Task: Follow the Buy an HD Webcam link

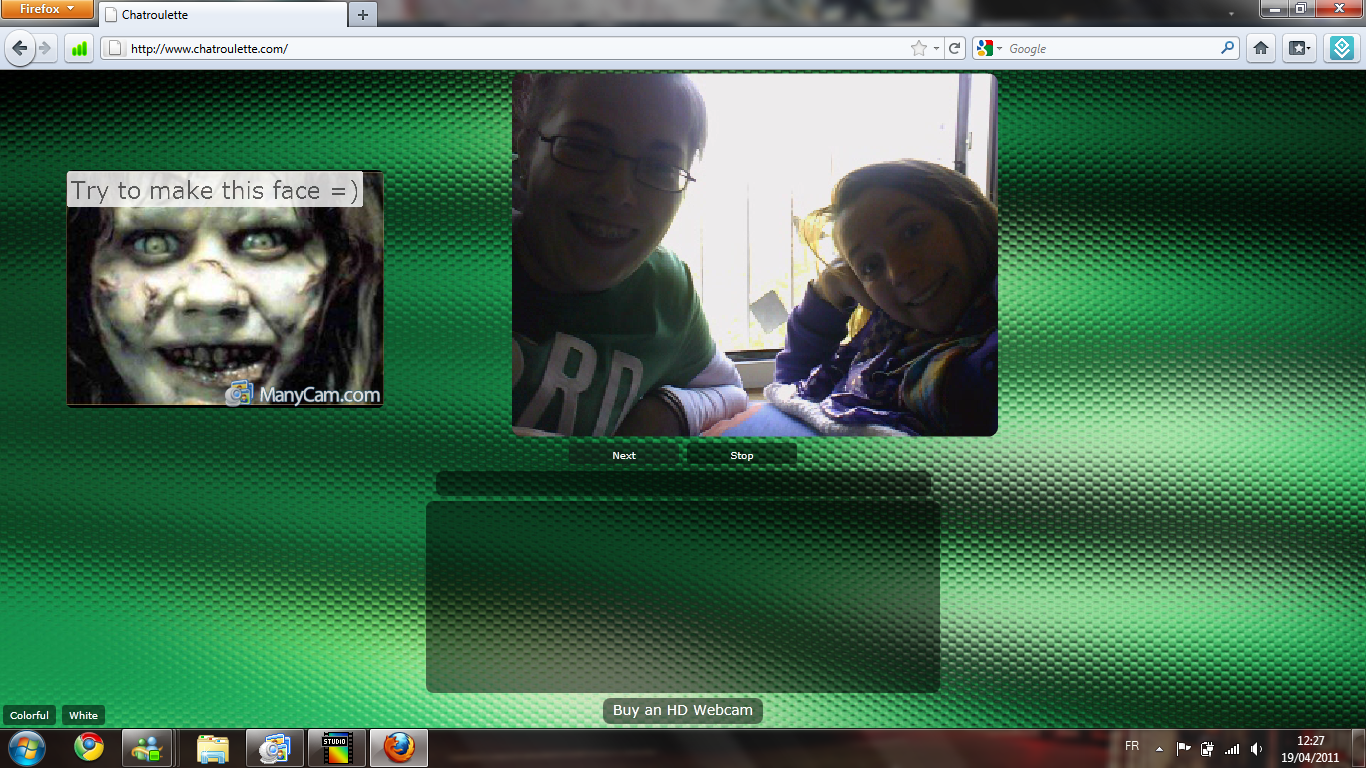Action: point(683,710)
